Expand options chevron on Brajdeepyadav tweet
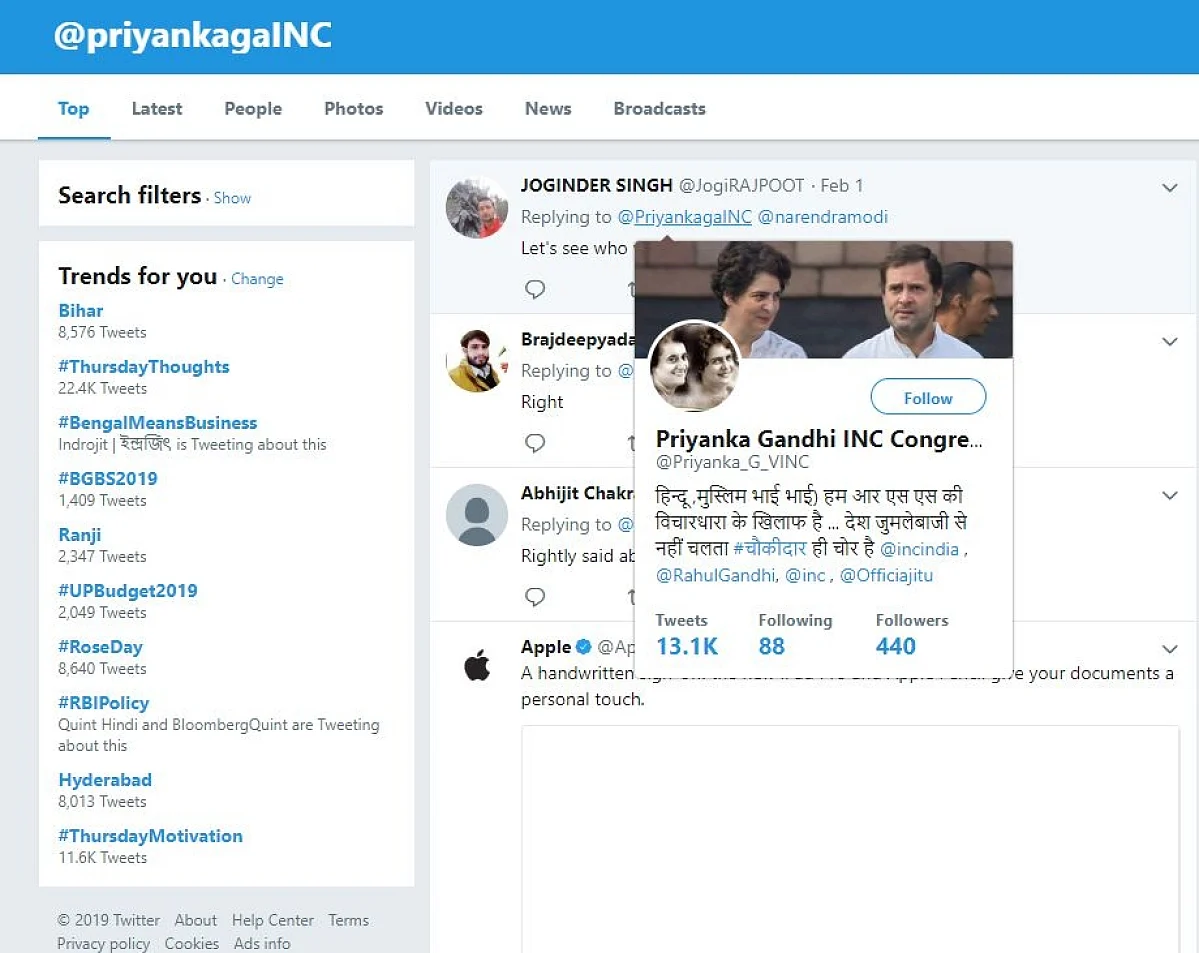 click(1169, 341)
